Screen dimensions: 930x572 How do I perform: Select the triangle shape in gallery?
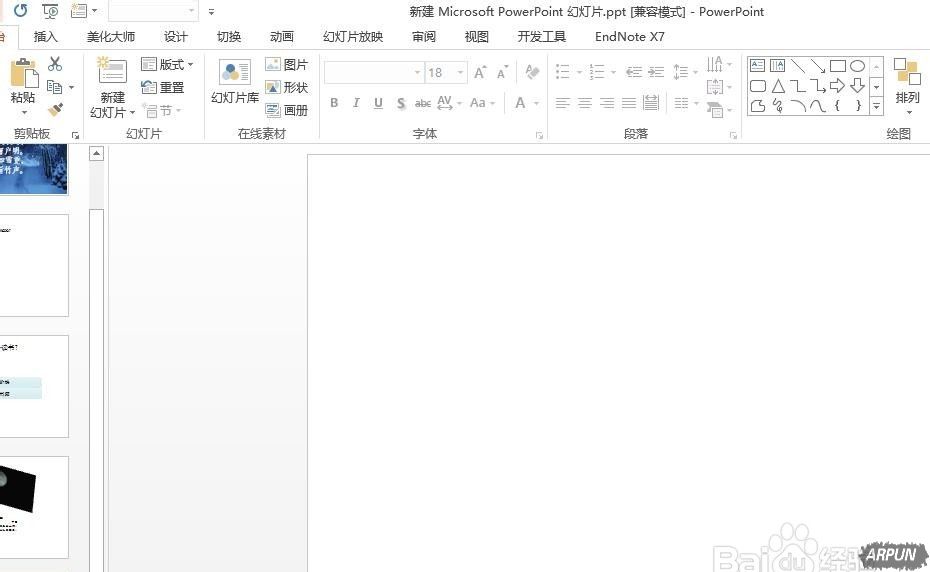click(777, 86)
